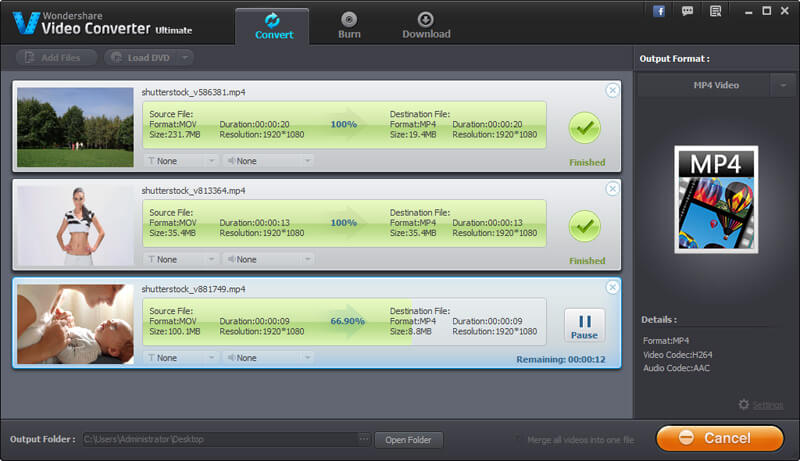Pause the shutterstock_v881749.mp4 conversion
This screenshot has height=461, width=800.
pyautogui.click(x=584, y=323)
